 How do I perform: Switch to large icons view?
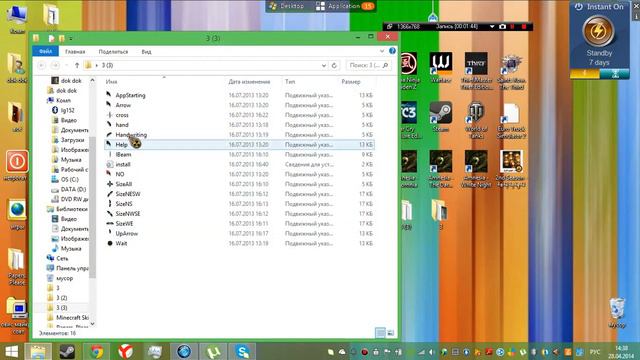tap(391, 333)
